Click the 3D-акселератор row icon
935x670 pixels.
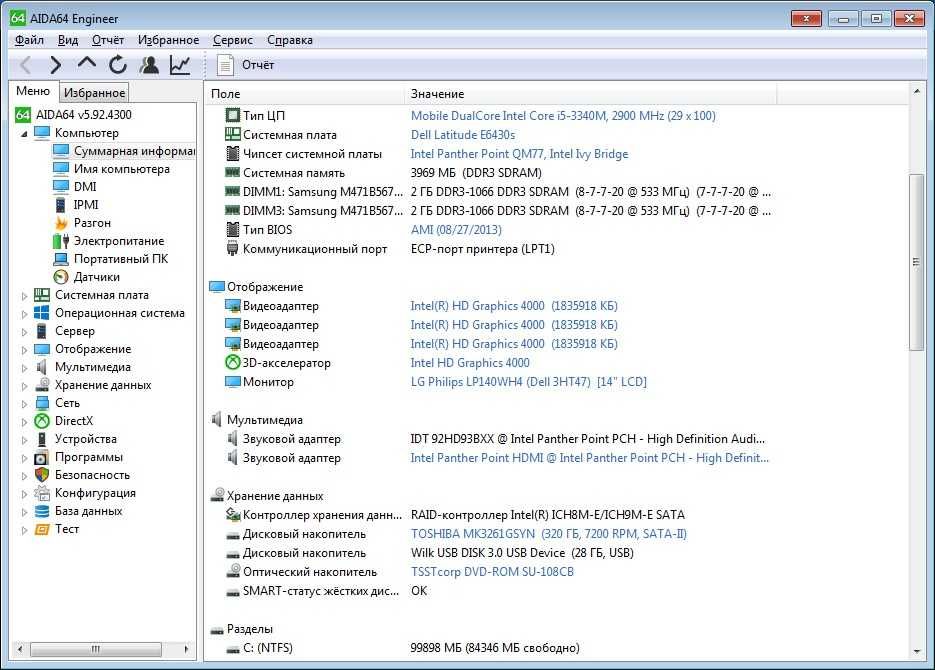click(233, 362)
